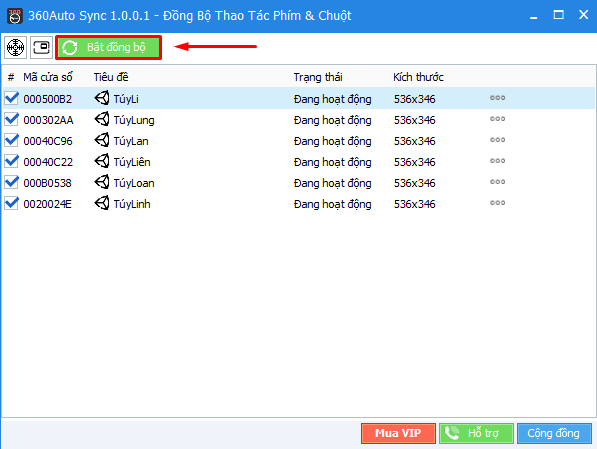
Task: Toggle checkbox for window 0020024E
Action: (x=11, y=203)
